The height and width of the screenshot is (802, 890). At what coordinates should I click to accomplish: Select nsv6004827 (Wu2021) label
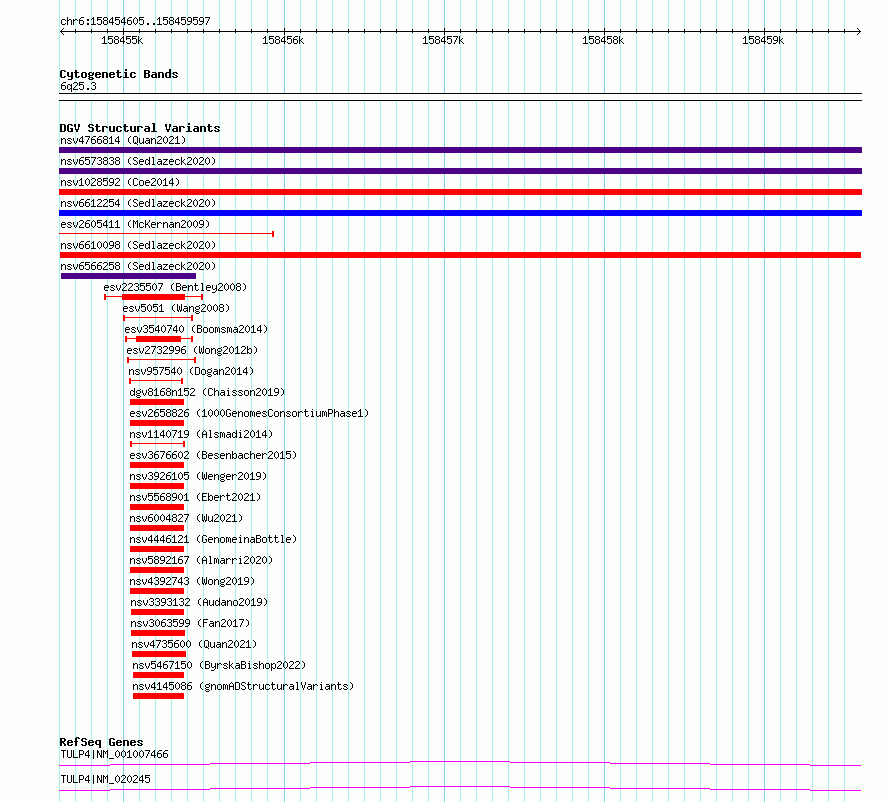point(186,518)
